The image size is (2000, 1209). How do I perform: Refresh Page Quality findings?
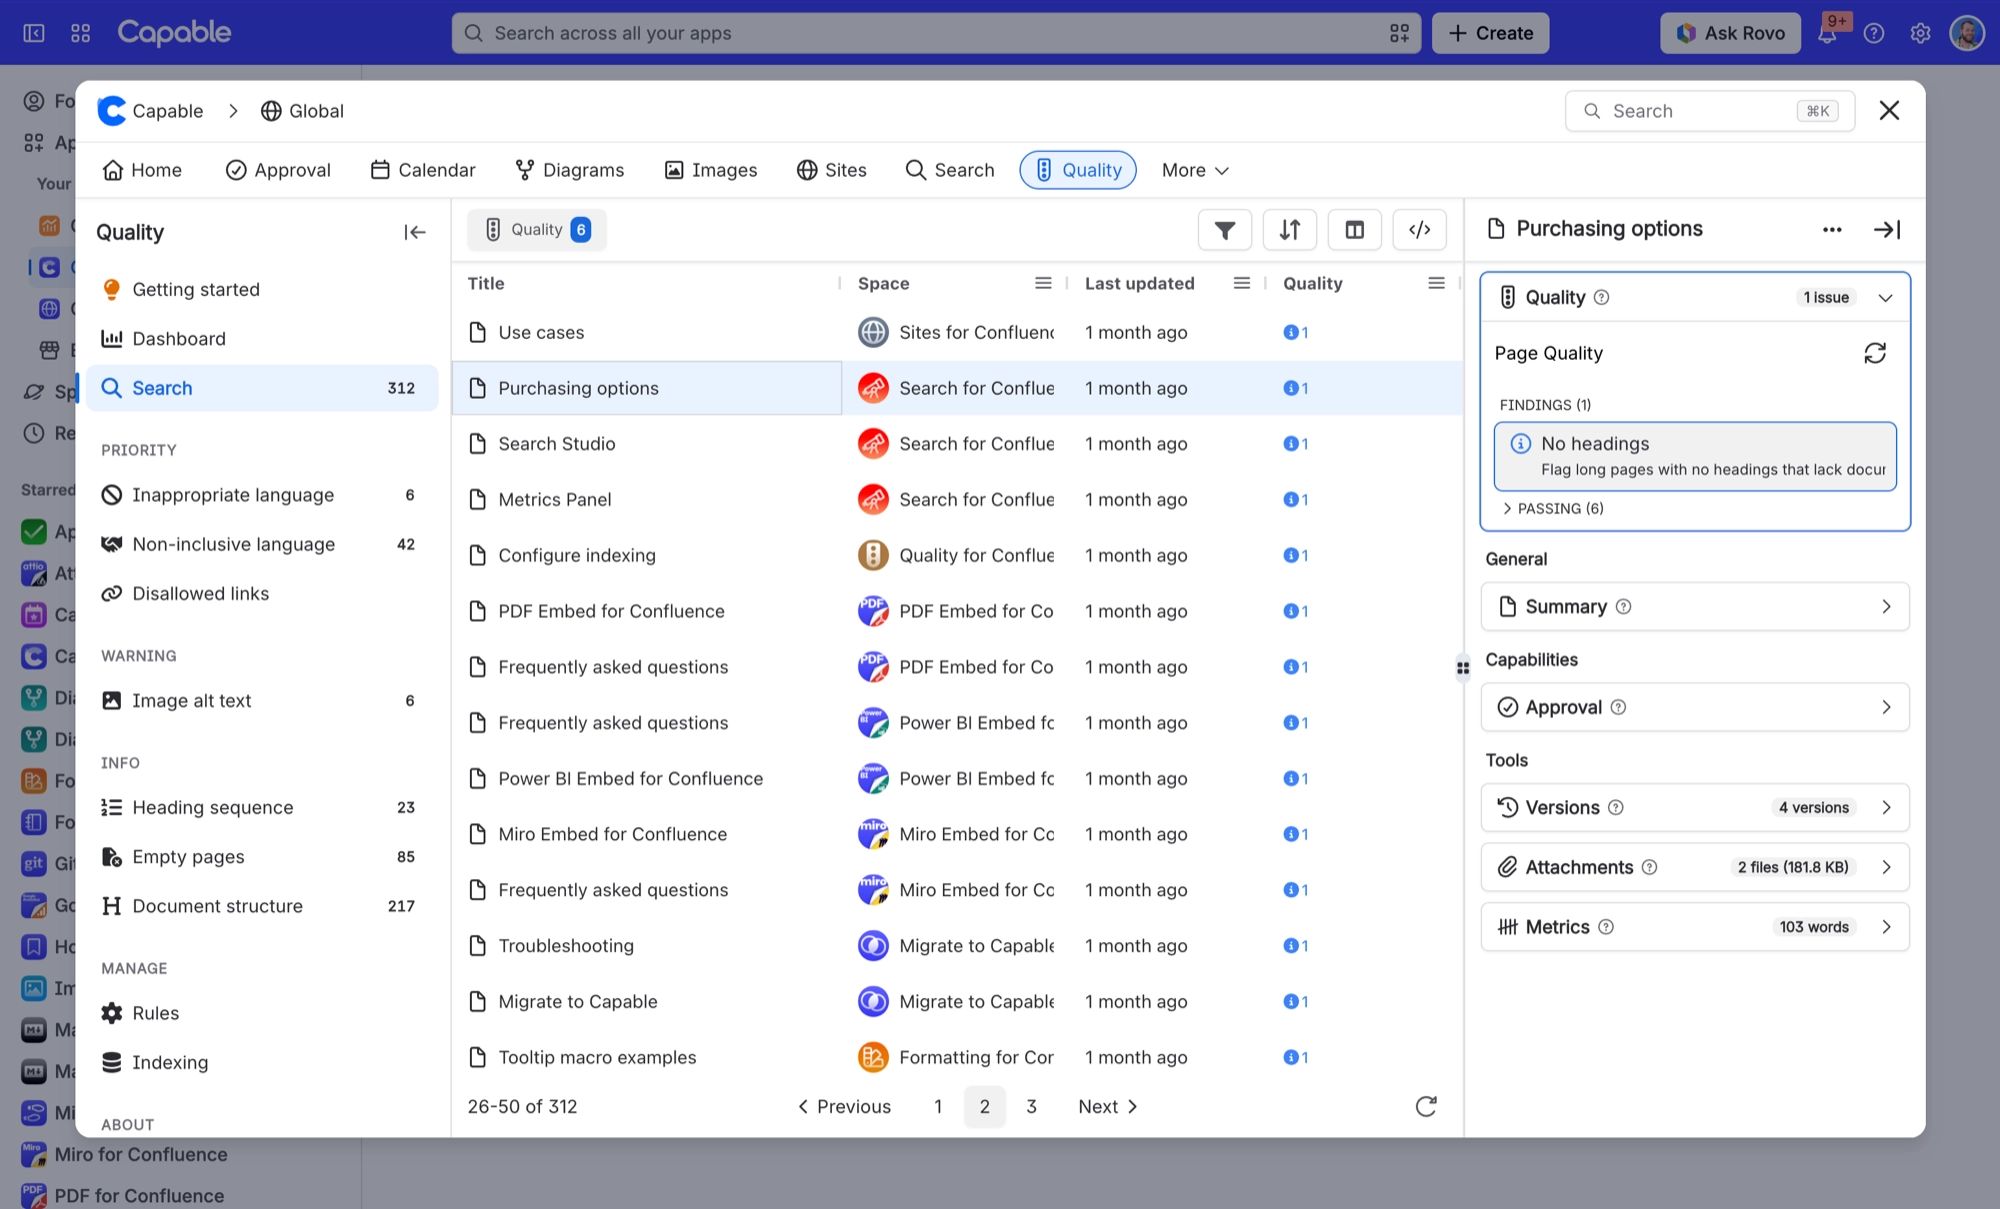[1875, 353]
